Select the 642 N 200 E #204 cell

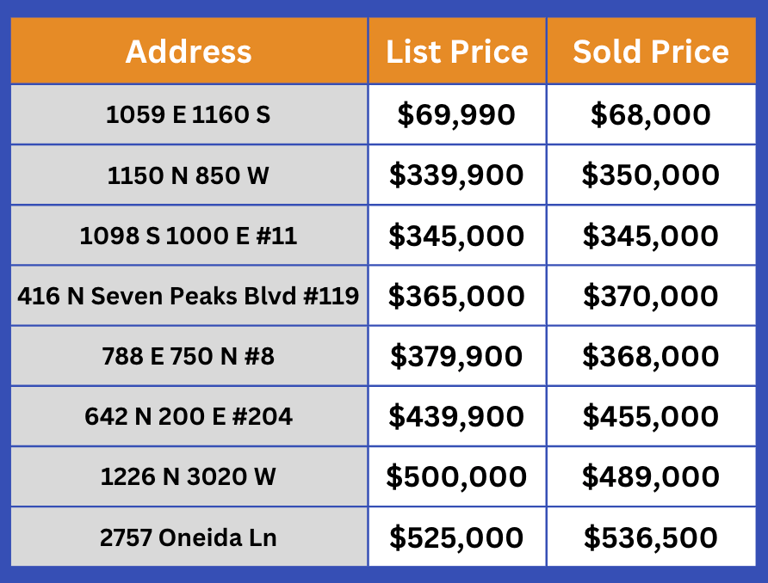click(189, 416)
